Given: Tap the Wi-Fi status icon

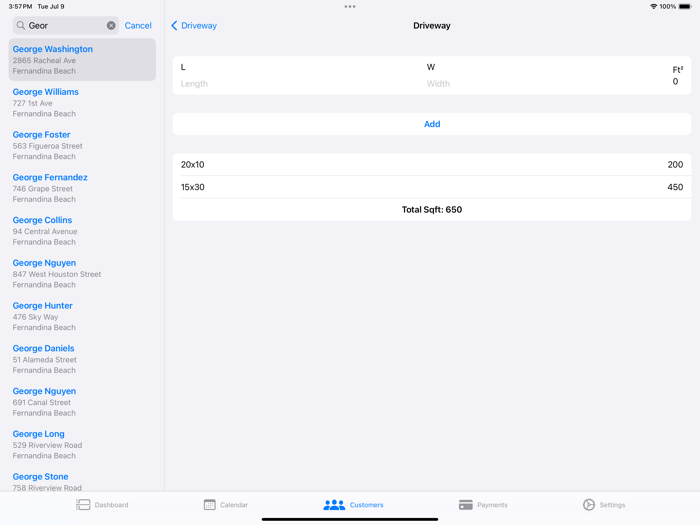Looking at the screenshot, I should click(x=654, y=7).
